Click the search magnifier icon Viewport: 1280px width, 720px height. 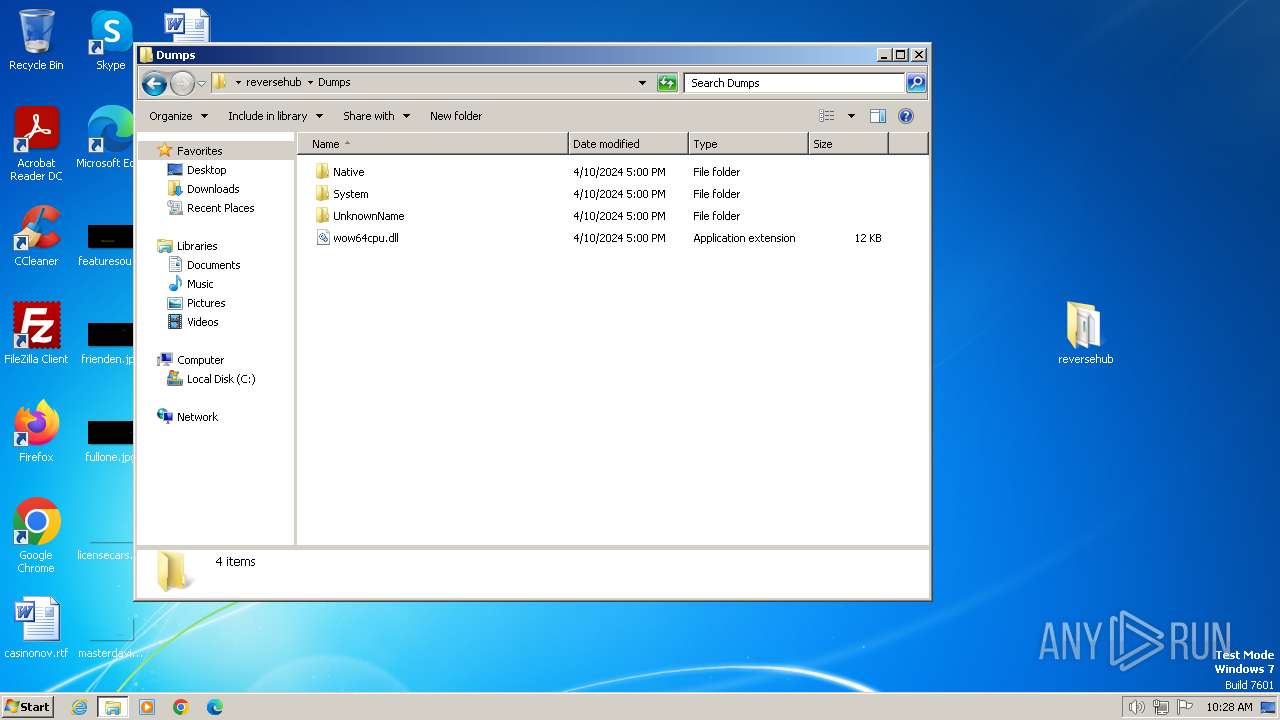(916, 83)
